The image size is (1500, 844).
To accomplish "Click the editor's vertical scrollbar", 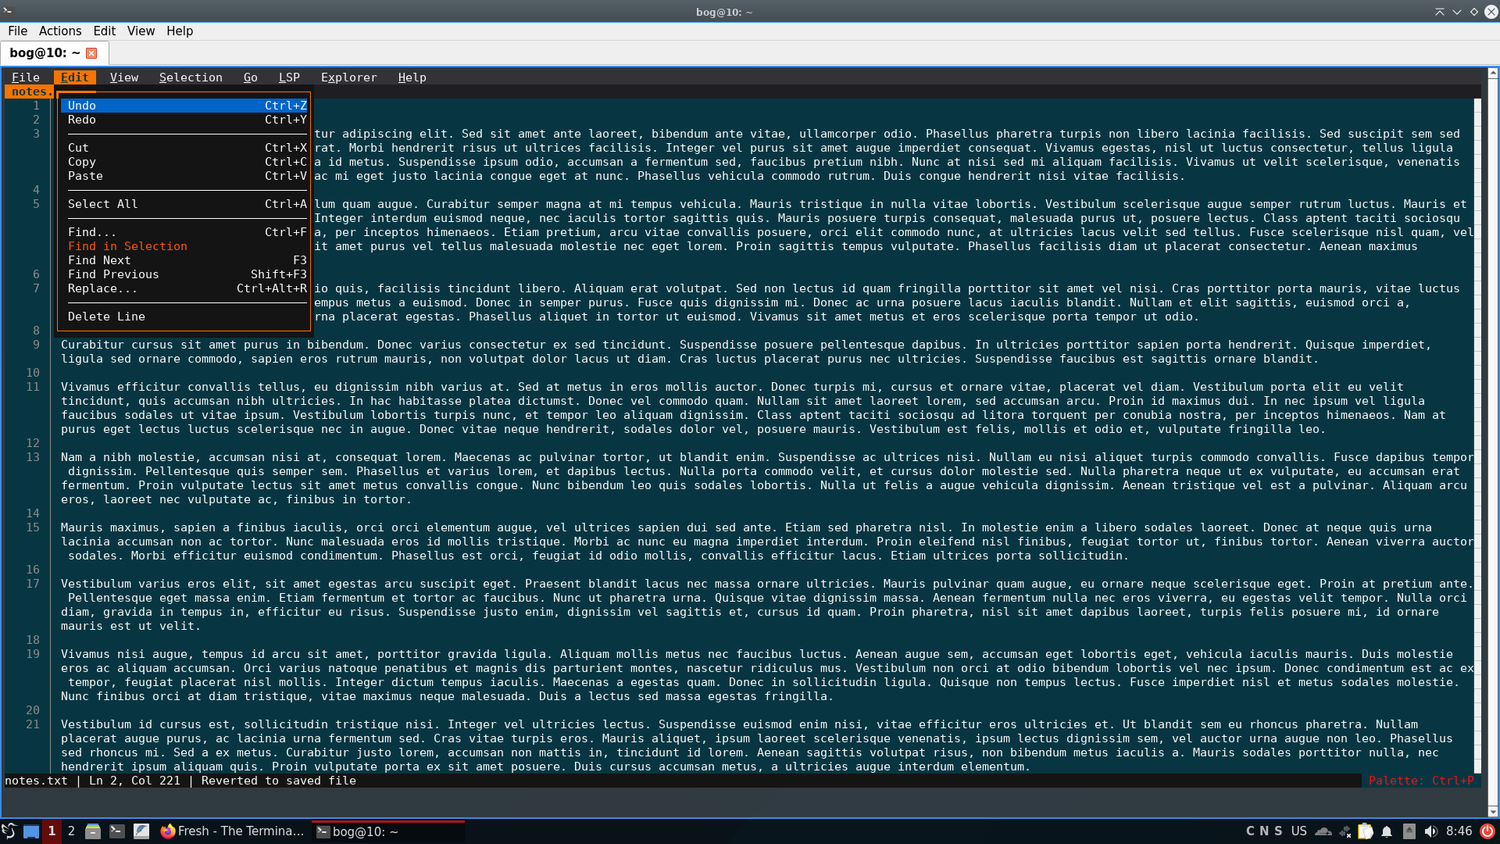I will pos(1479,435).
